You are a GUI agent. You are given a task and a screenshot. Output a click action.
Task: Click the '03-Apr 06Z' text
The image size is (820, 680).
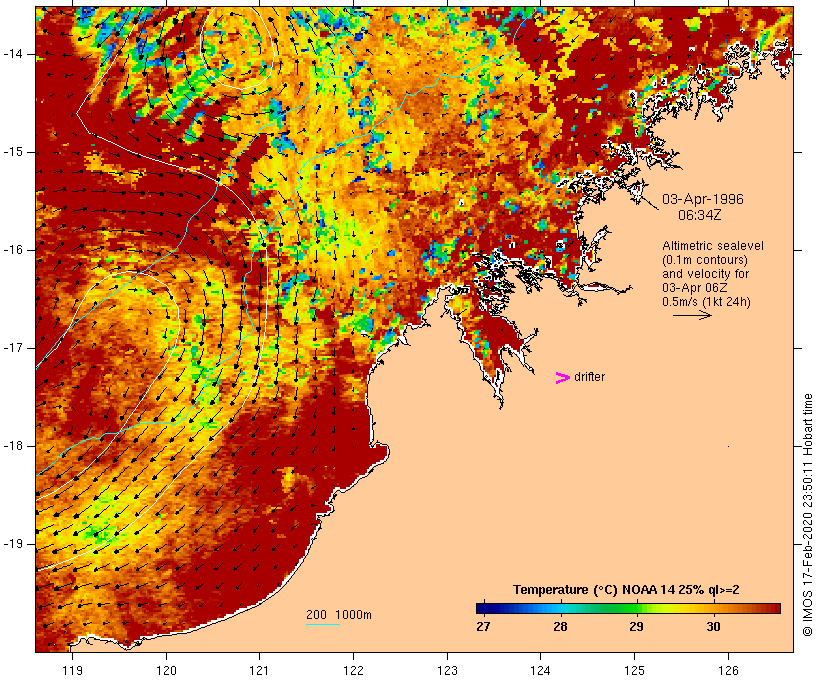(694, 288)
